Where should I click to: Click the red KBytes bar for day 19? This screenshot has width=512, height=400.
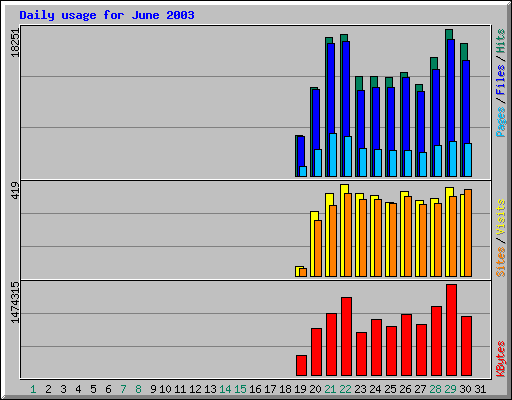click(x=301, y=366)
